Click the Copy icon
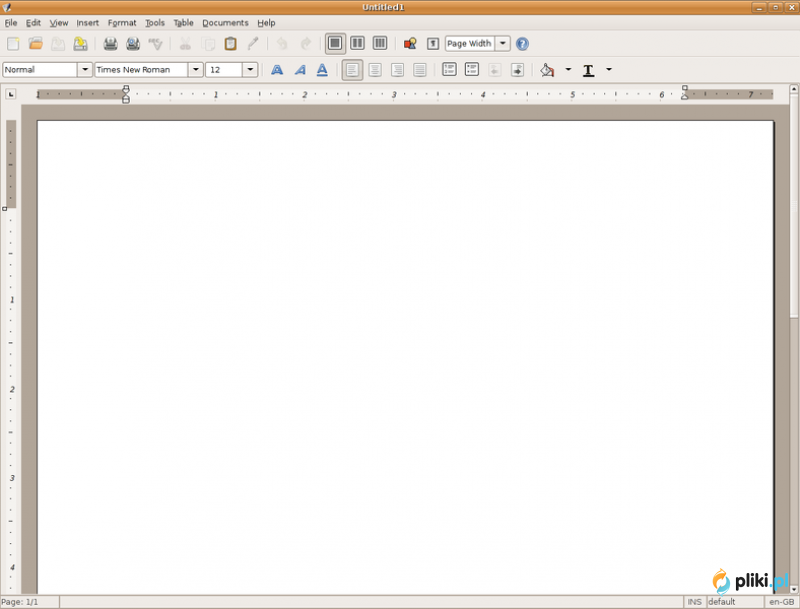This screenshot has height=609, width=800. point(208,44)
